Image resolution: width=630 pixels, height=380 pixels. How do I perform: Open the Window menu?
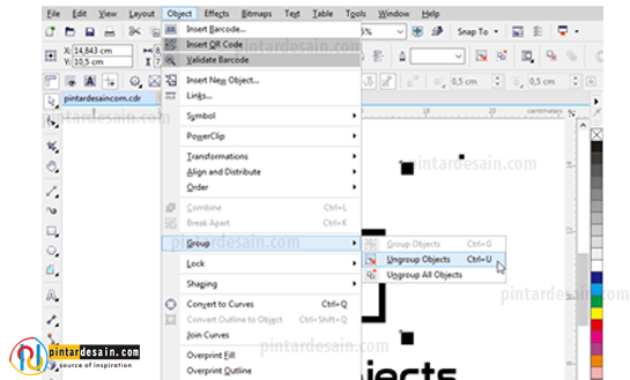pos(393,14)
